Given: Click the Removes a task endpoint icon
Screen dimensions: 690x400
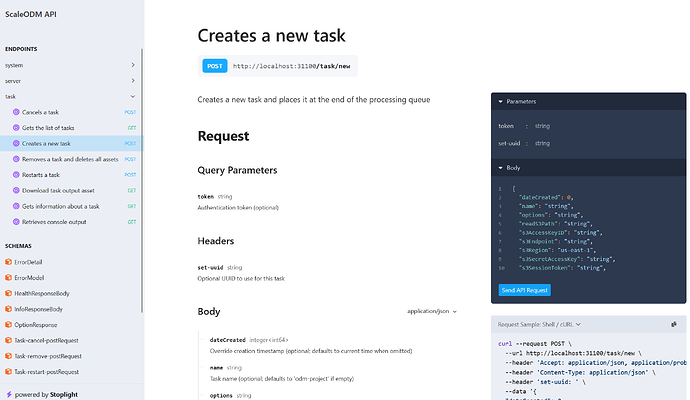Looking at the screenshot, I should click(16, 159).
